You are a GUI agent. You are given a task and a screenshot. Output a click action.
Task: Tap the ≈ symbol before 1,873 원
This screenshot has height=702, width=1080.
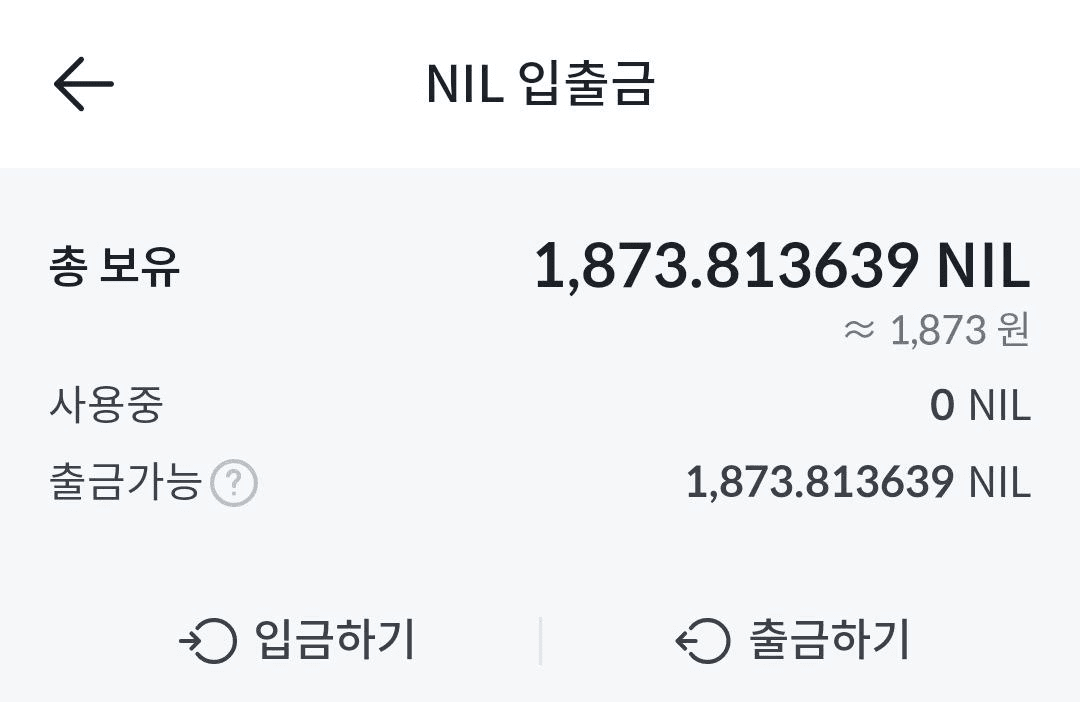pos(859,331)
